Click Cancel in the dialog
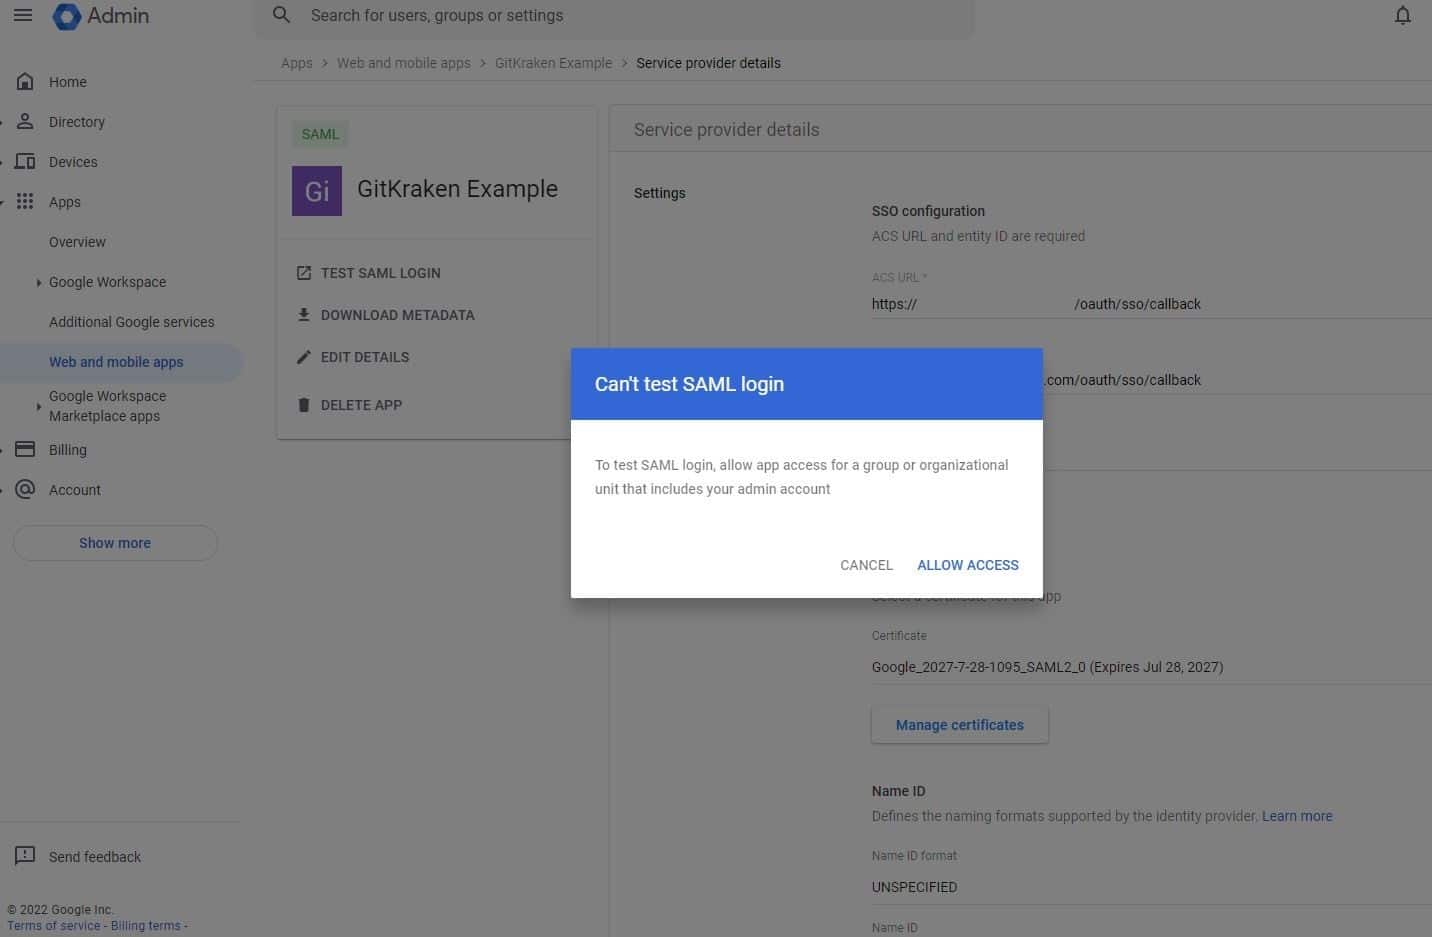The image size is (1432, 937). [x=866, y=565]
